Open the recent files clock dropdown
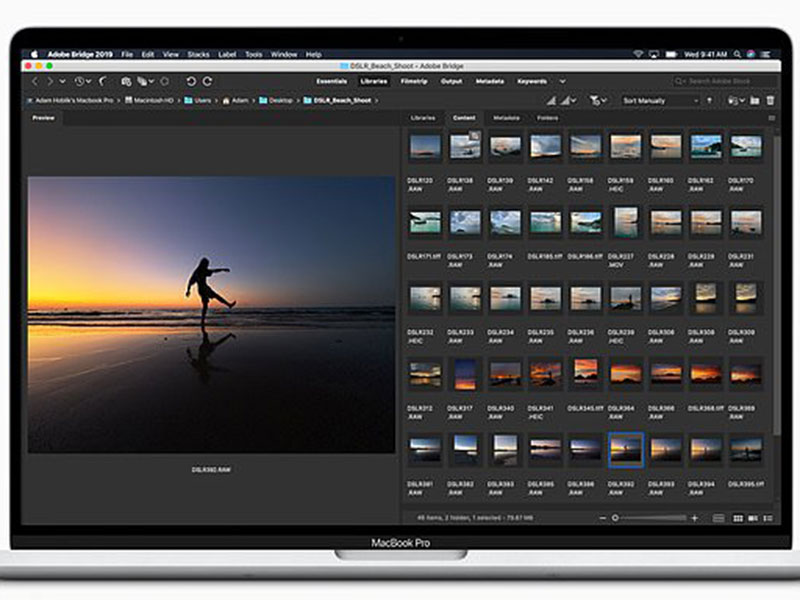This screenshot has height=600, width=800. [83, 81]
